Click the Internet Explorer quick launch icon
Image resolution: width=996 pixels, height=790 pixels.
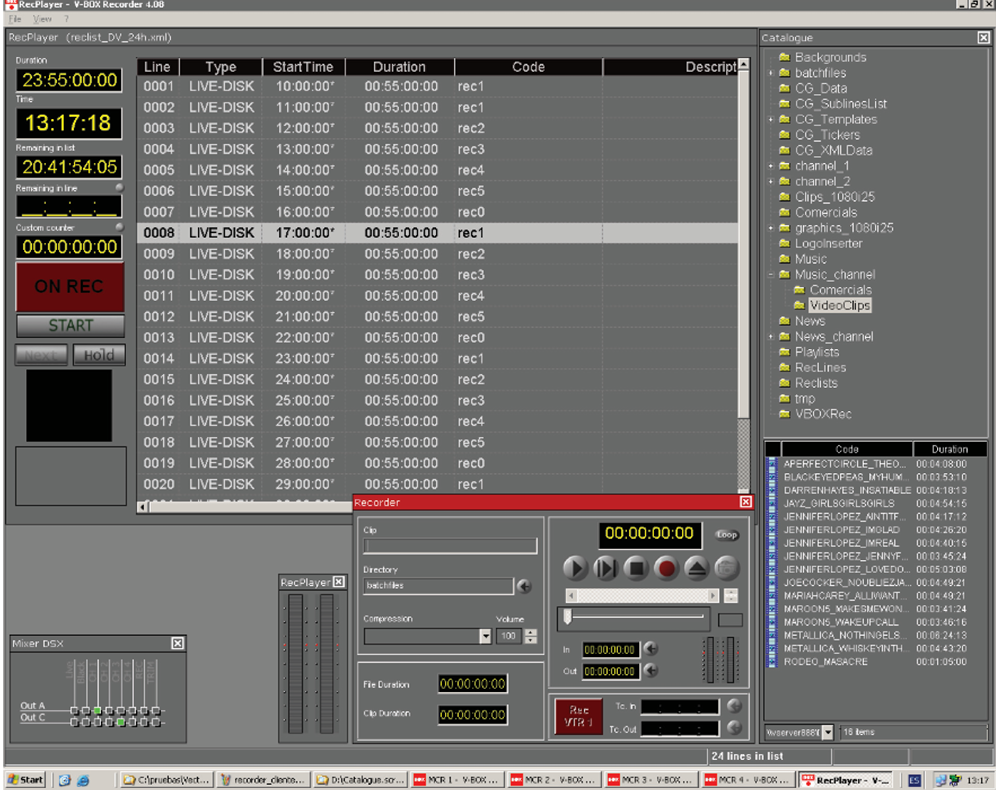tap(83, 780)
